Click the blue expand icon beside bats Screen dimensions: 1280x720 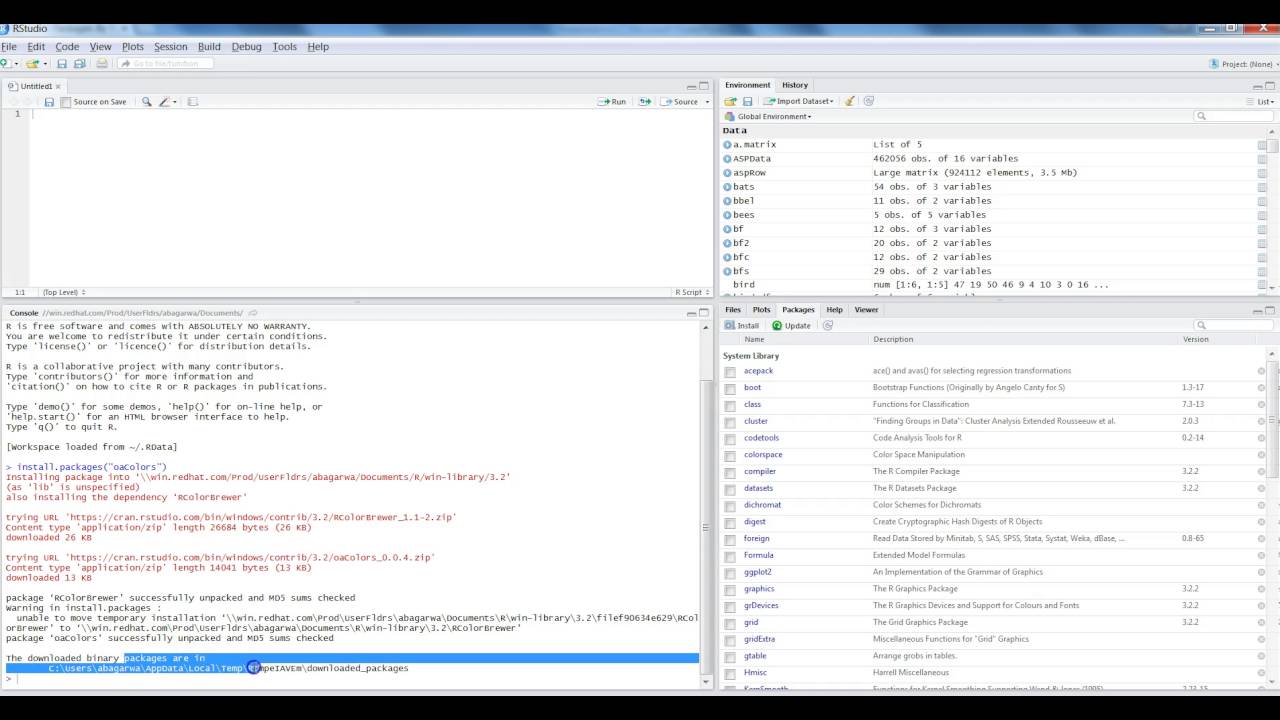point(727,187)
